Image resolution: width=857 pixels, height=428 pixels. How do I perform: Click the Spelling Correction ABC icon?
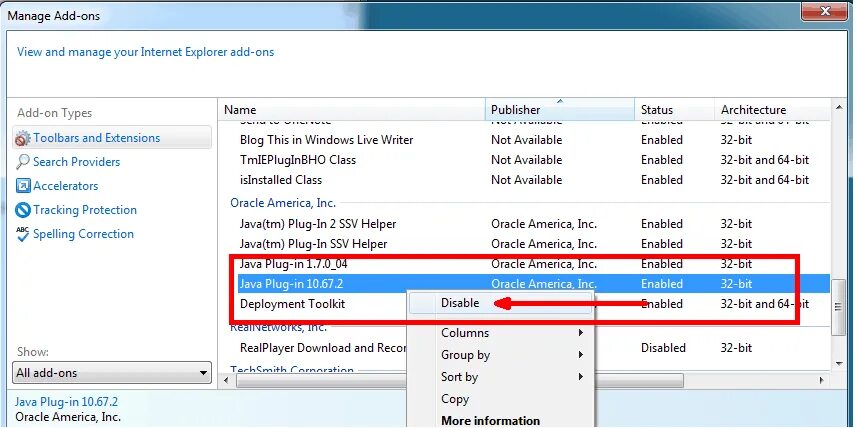tap(22, 234)
